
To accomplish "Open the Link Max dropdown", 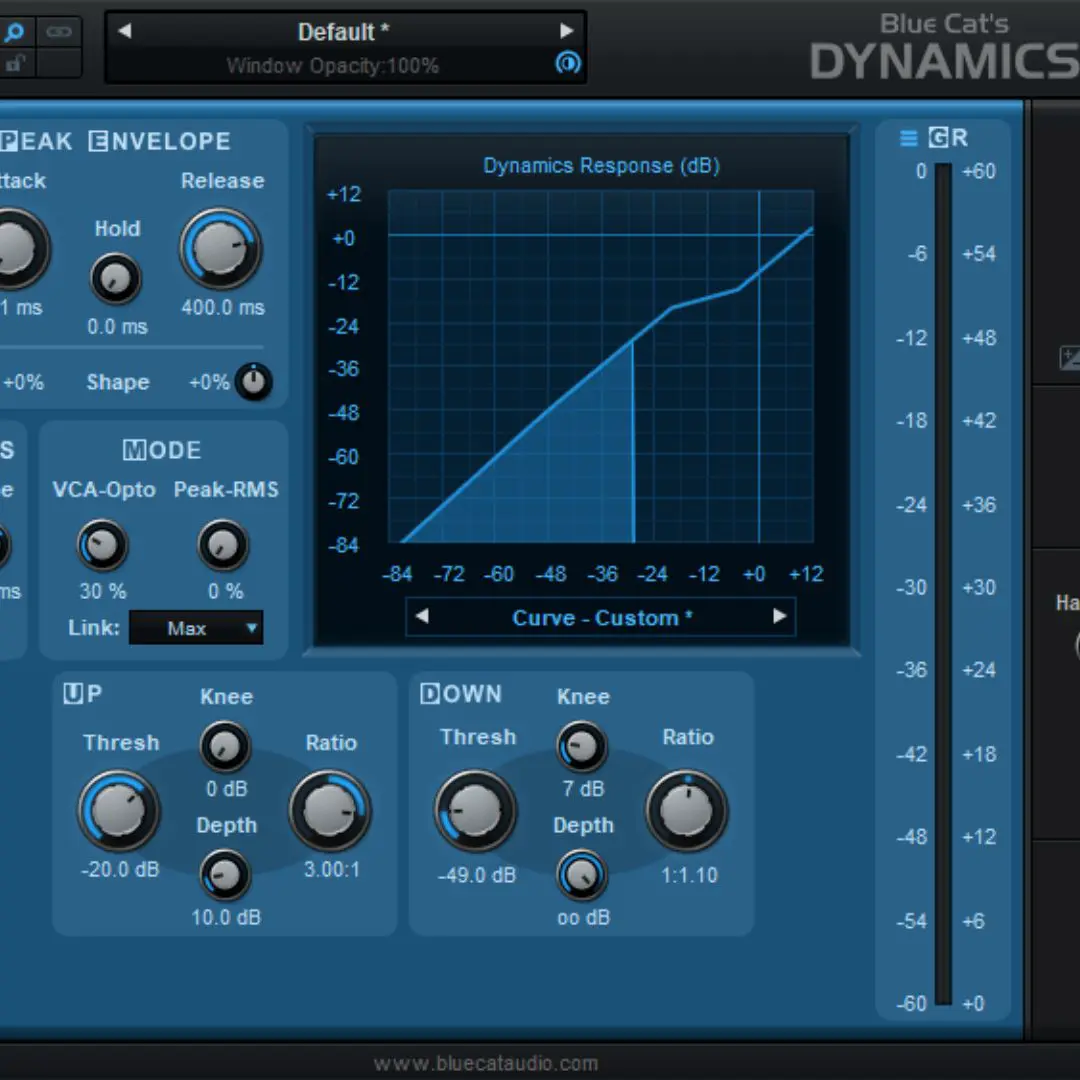I will pos(196,627).
